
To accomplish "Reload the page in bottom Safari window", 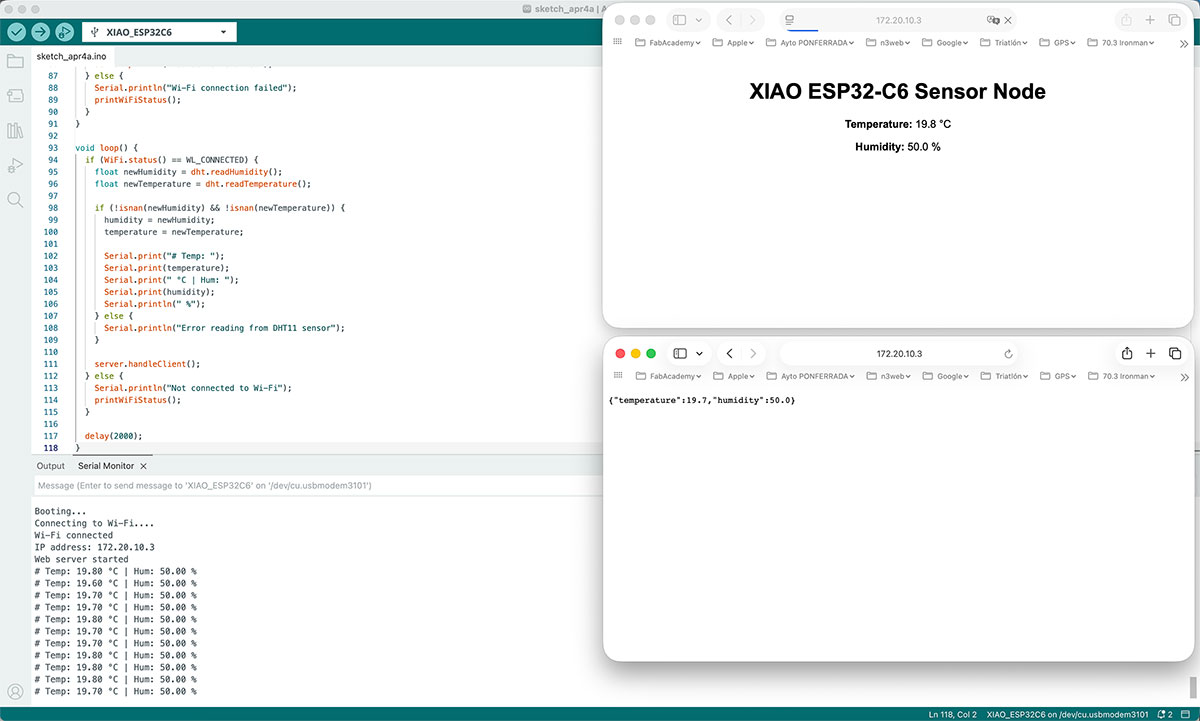I will [x=1008, y=354].
